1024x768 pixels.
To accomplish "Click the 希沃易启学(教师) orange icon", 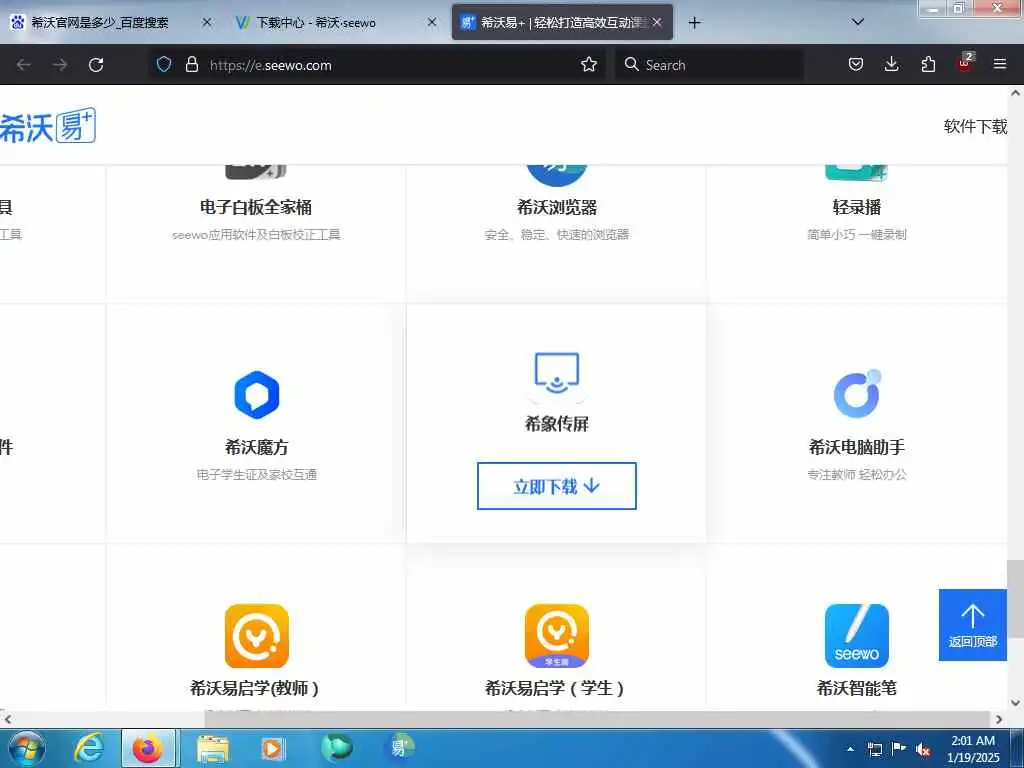I will click(x=257, y=635).
